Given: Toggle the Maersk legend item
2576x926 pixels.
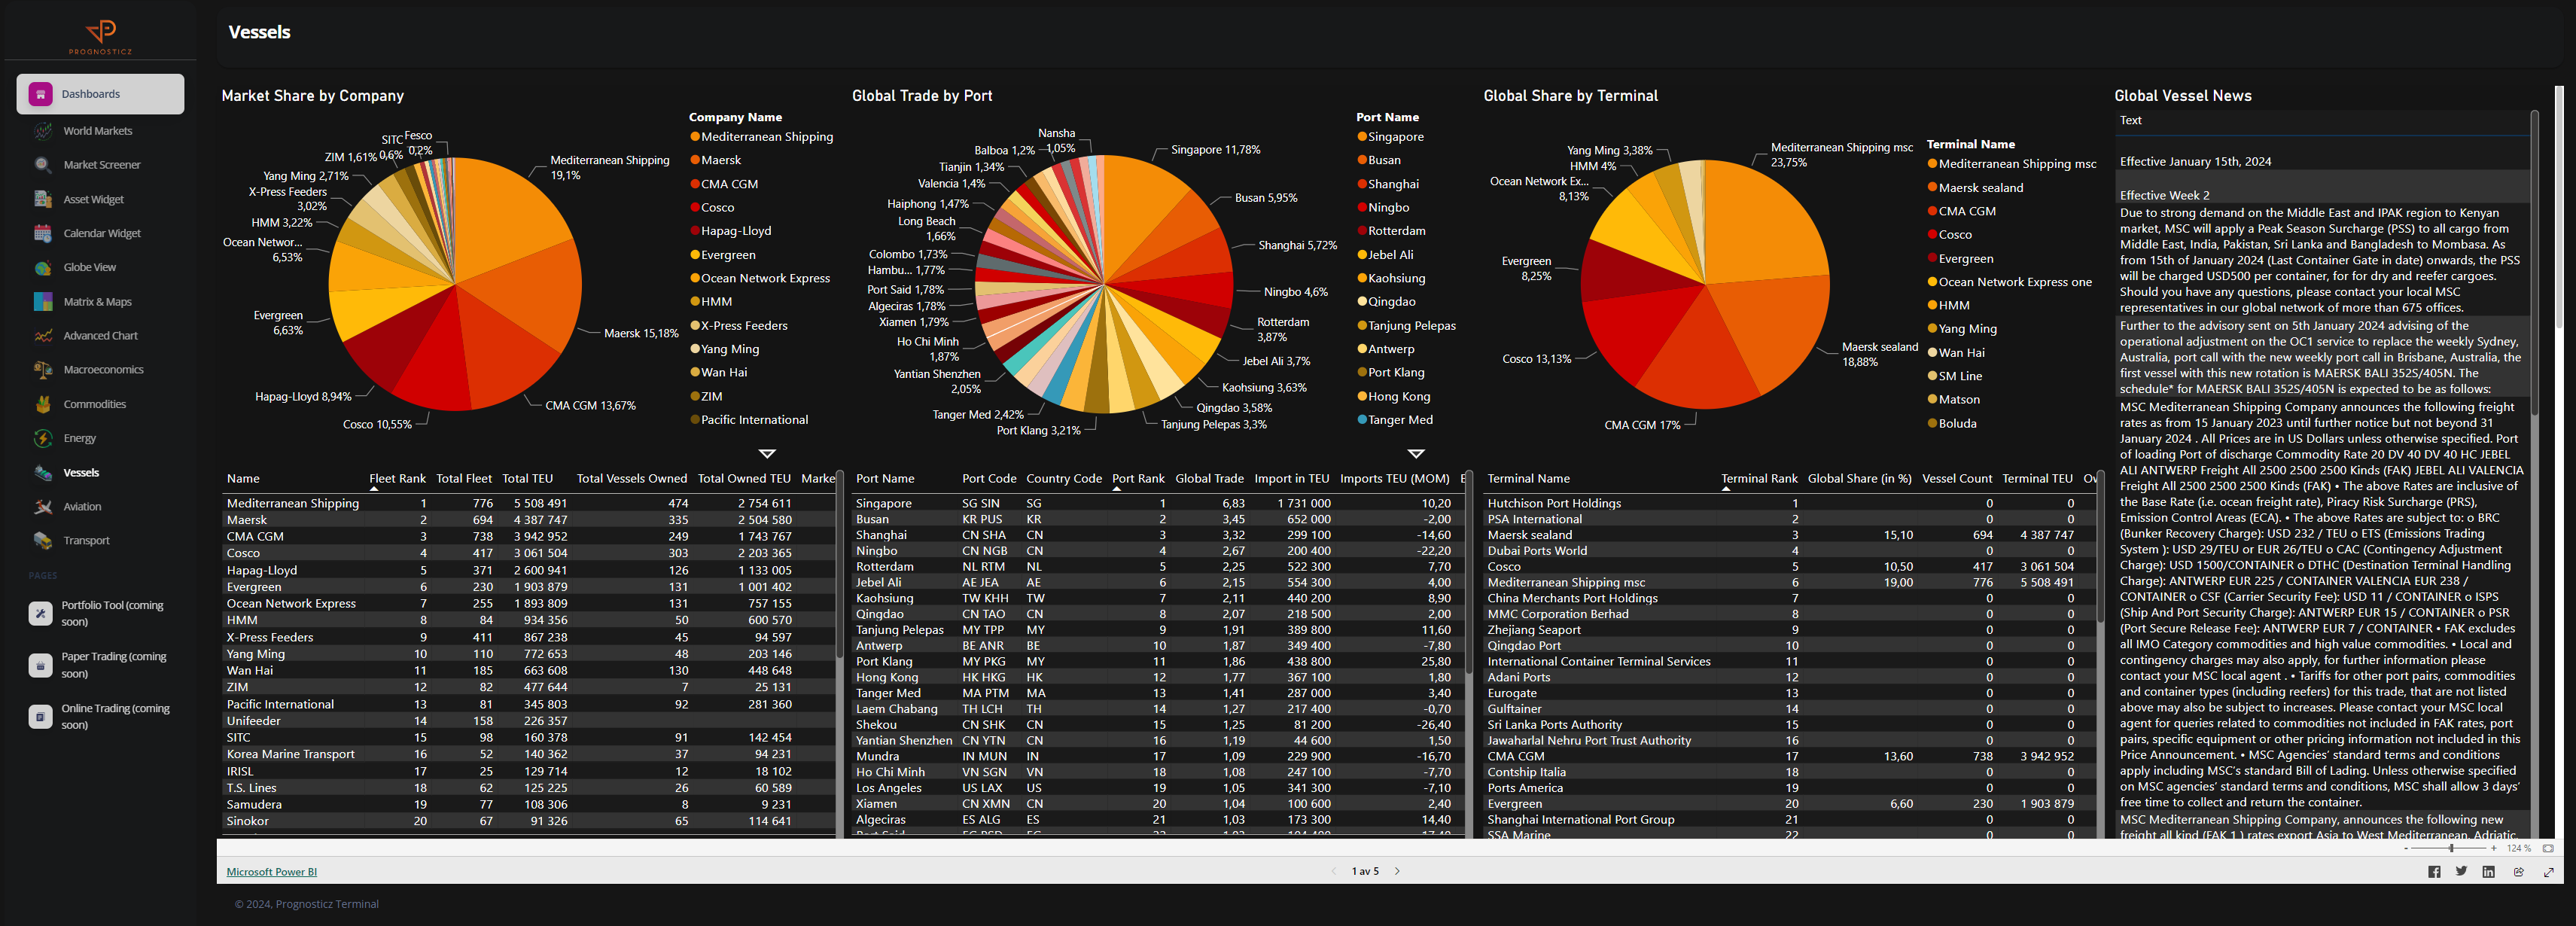Looking at the screenshot, I should tap(720, 160).
